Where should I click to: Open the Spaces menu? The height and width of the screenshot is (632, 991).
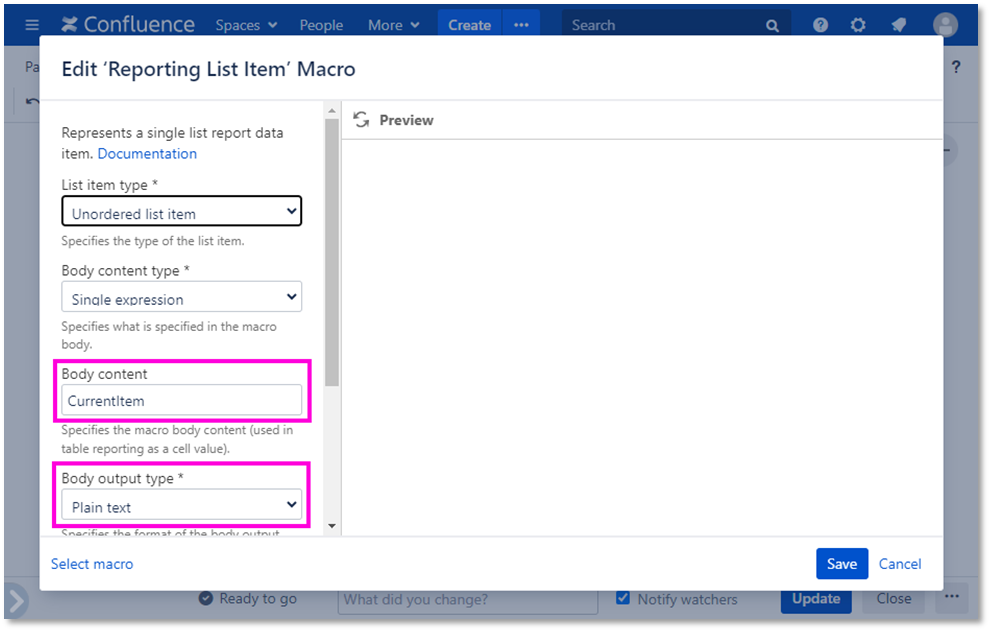pos(246,25)
